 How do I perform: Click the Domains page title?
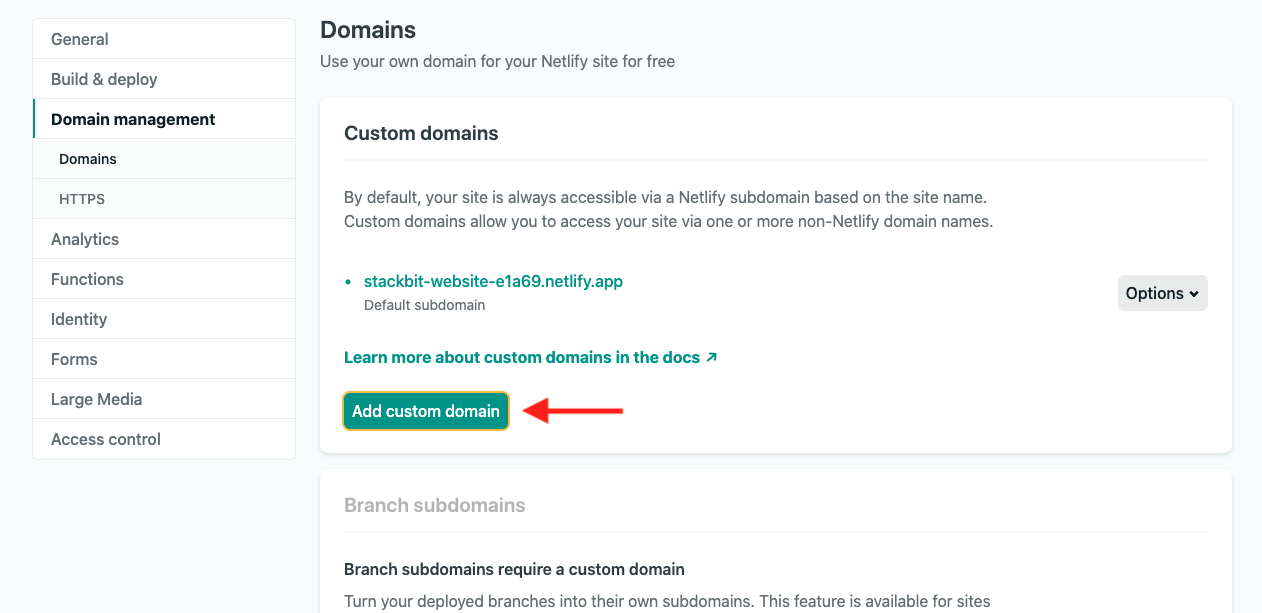368,30
